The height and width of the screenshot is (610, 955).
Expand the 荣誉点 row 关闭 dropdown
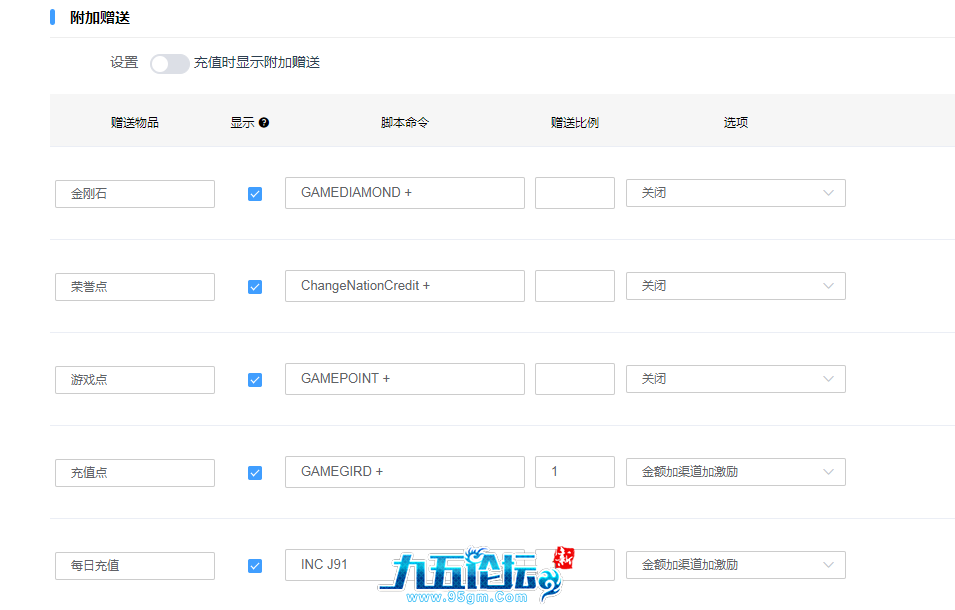point(735,286)
